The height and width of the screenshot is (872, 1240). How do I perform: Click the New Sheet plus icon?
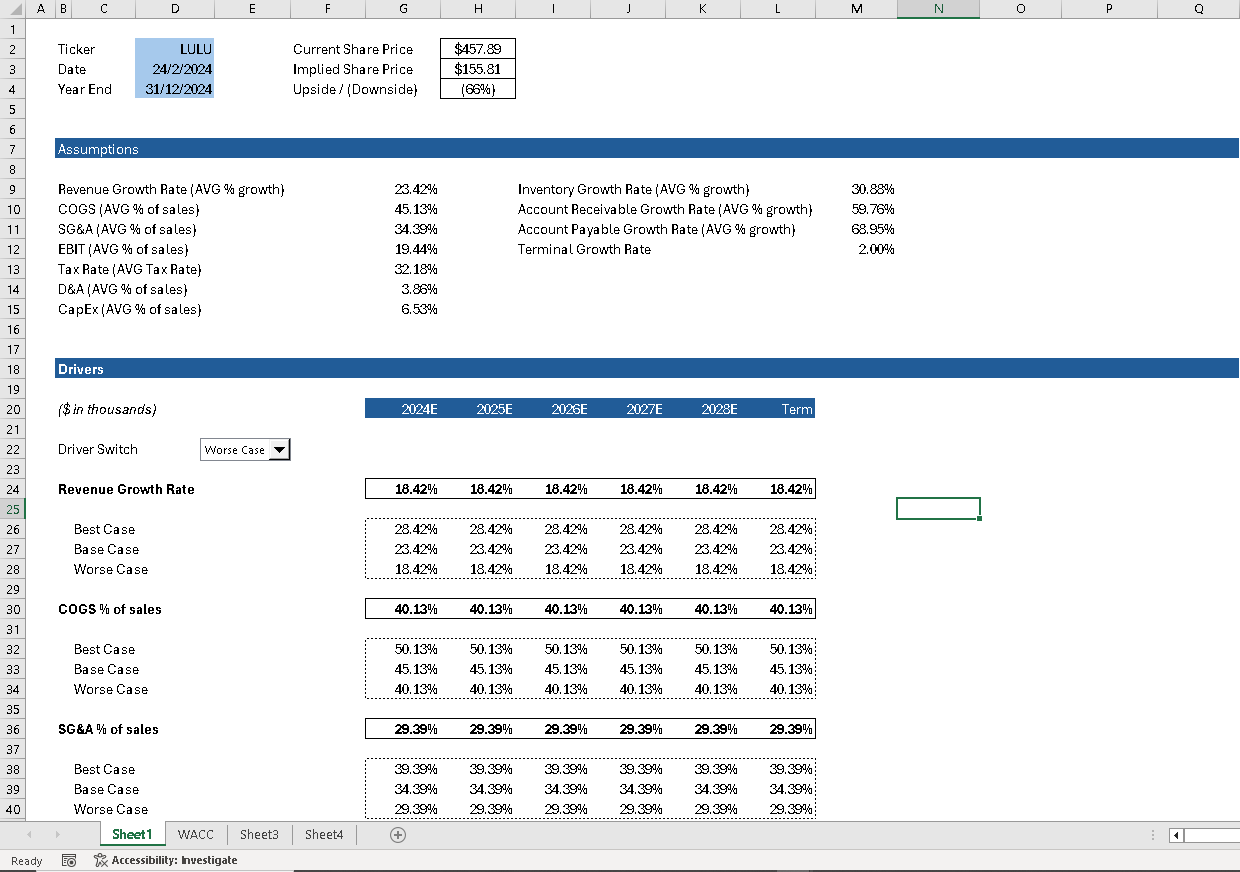[x=398, y=834]
